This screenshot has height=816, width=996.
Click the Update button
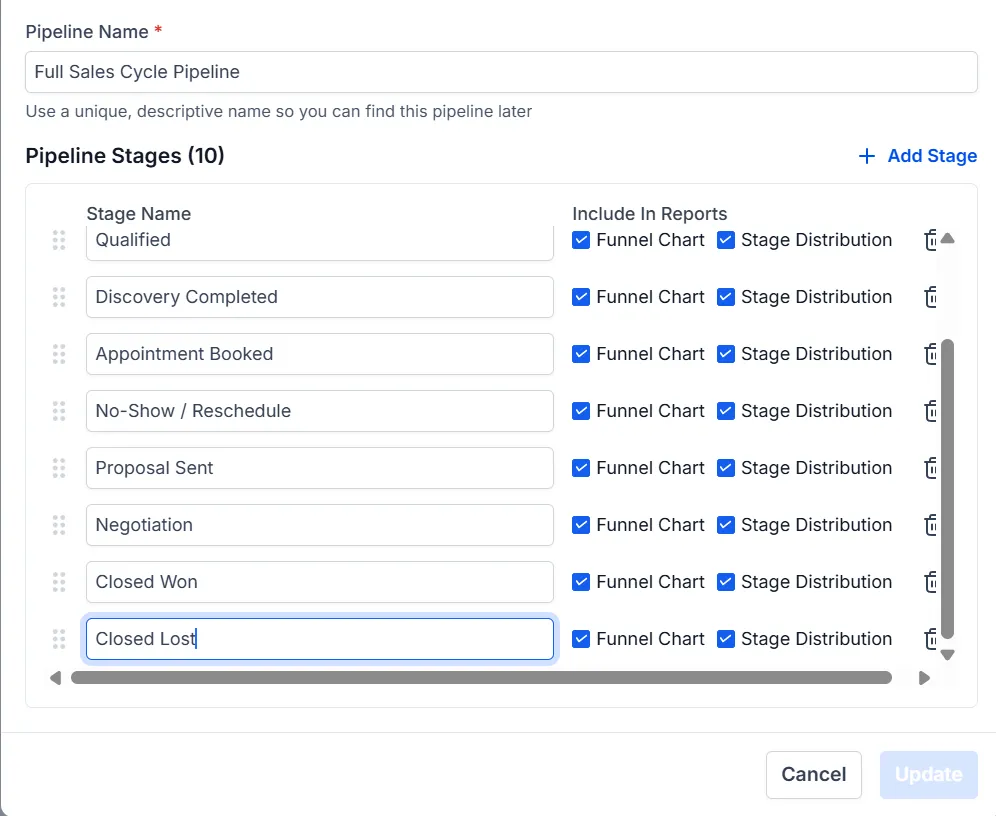pyautogui.click(x=928, y=775)
